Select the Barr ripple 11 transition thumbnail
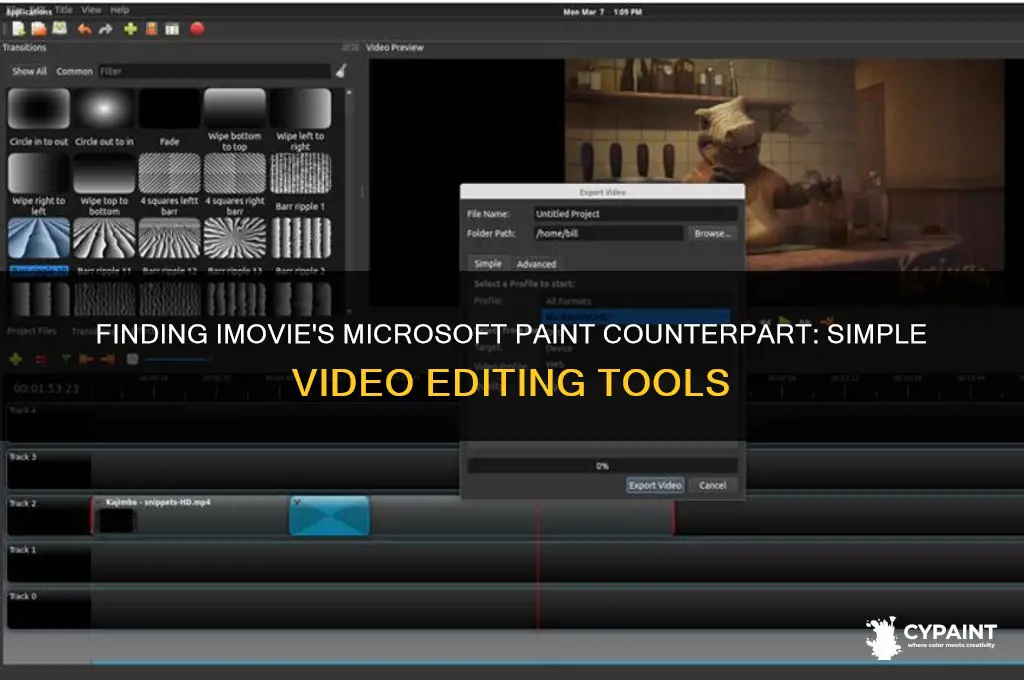The image size is (1024, 680). pyautogui.click(x=104, y=238)
